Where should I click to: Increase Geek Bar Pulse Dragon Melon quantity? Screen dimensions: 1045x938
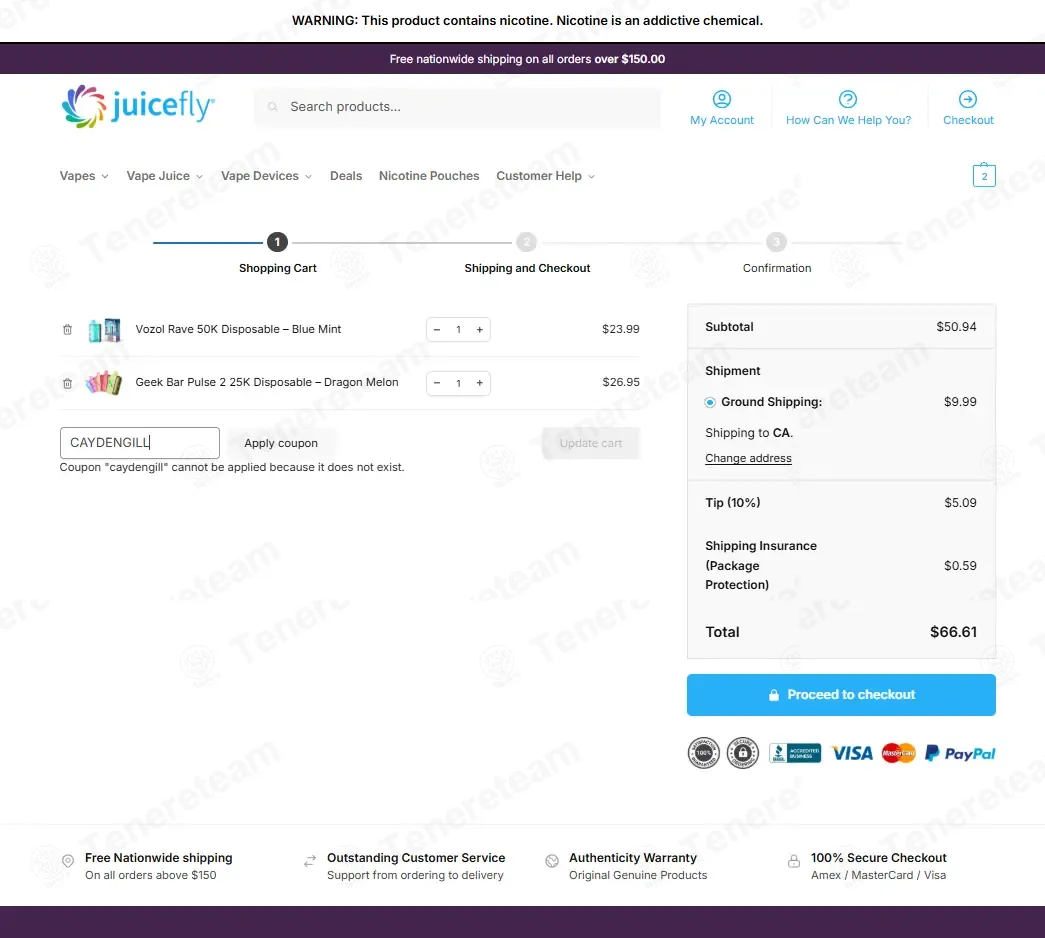click(x=479, y=383)
